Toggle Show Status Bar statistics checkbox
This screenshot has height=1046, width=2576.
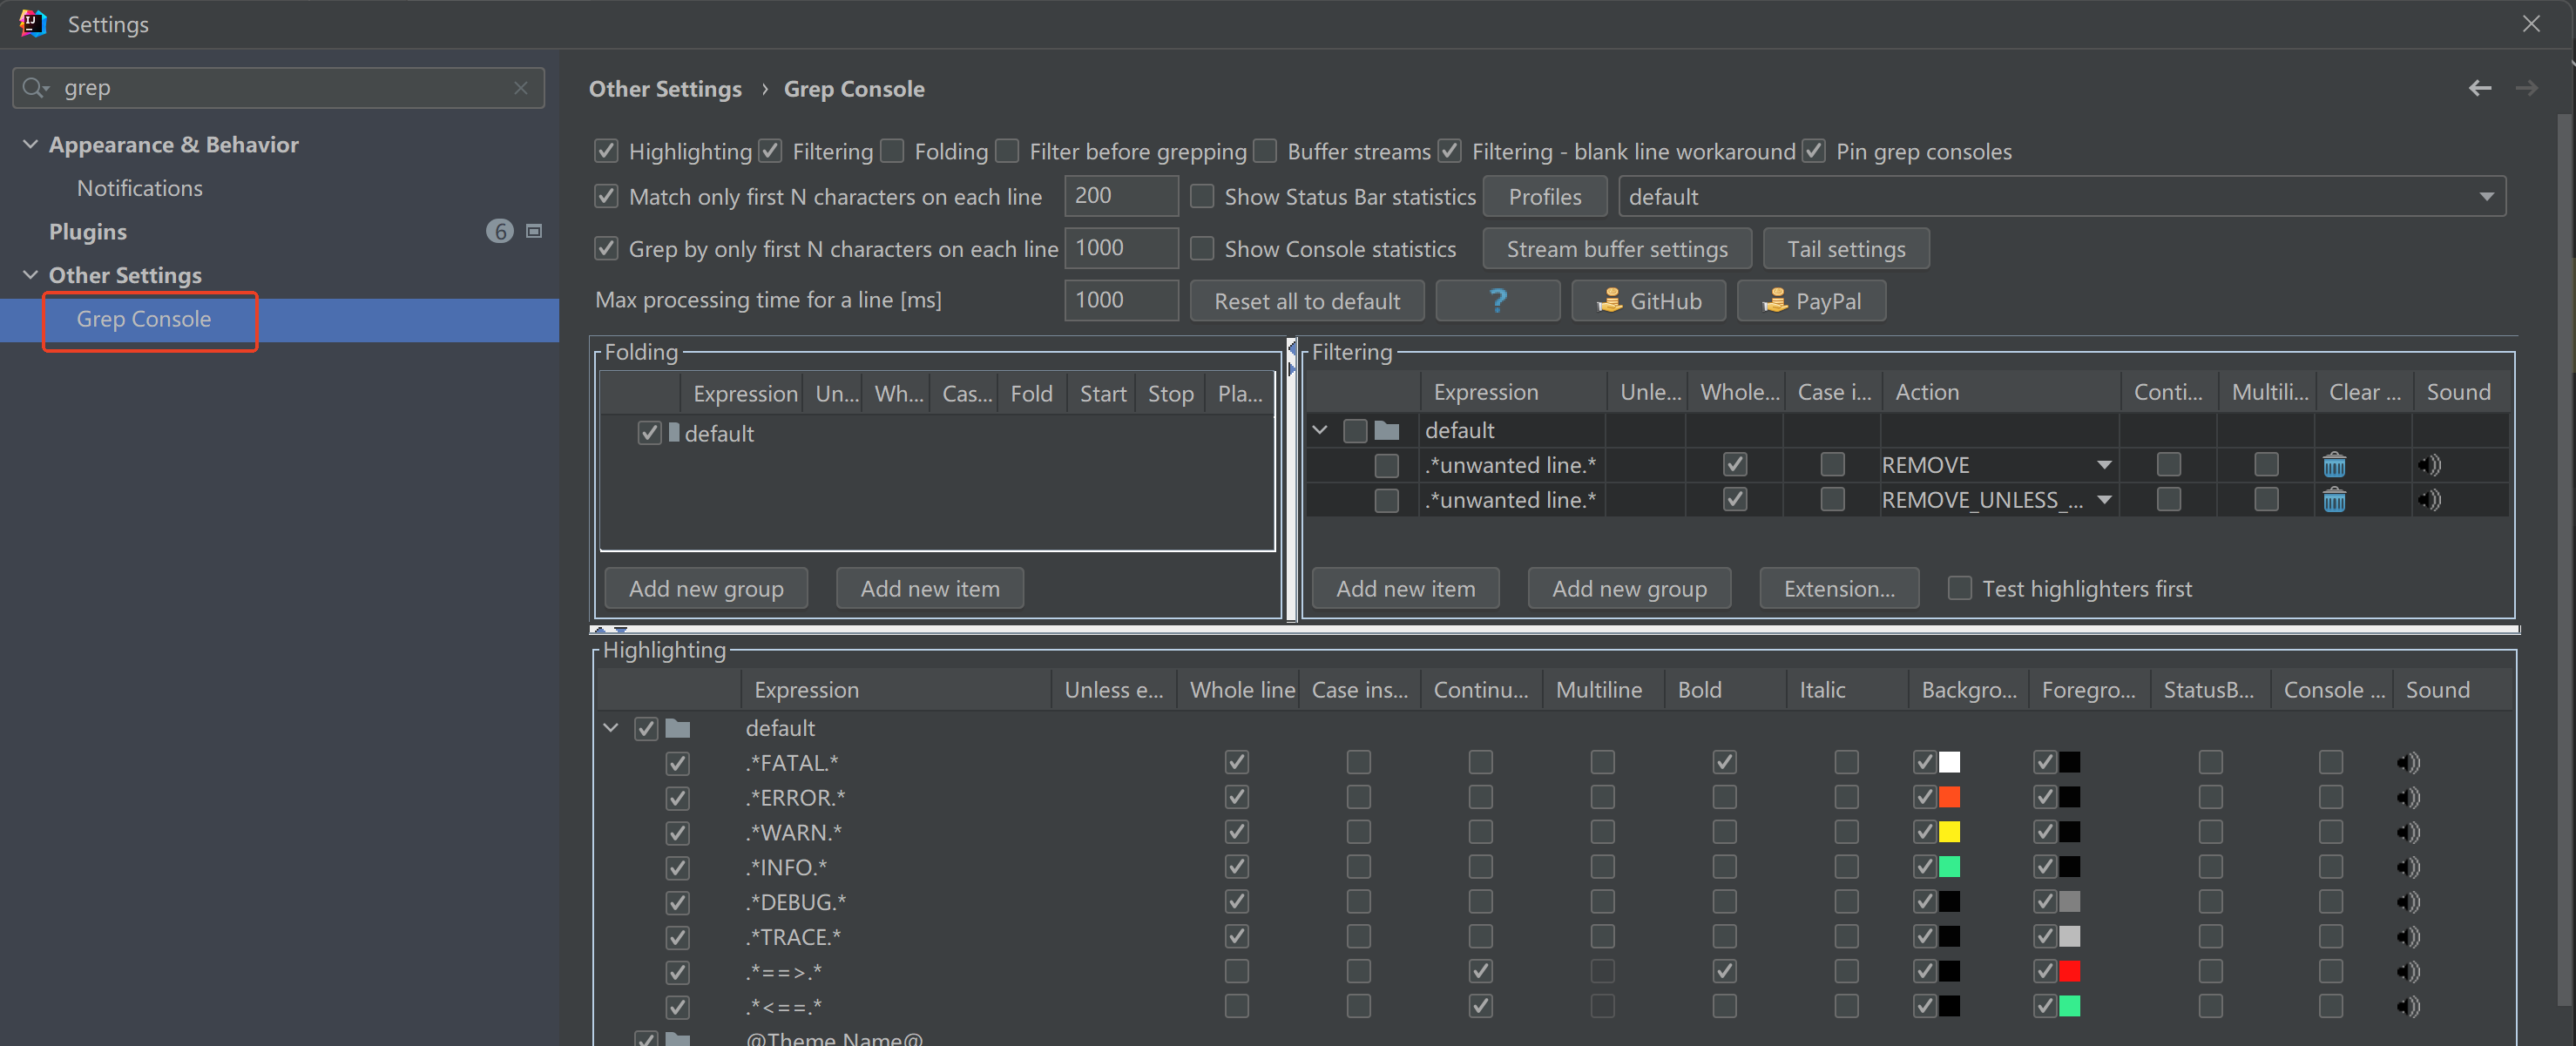(1202, 196)
